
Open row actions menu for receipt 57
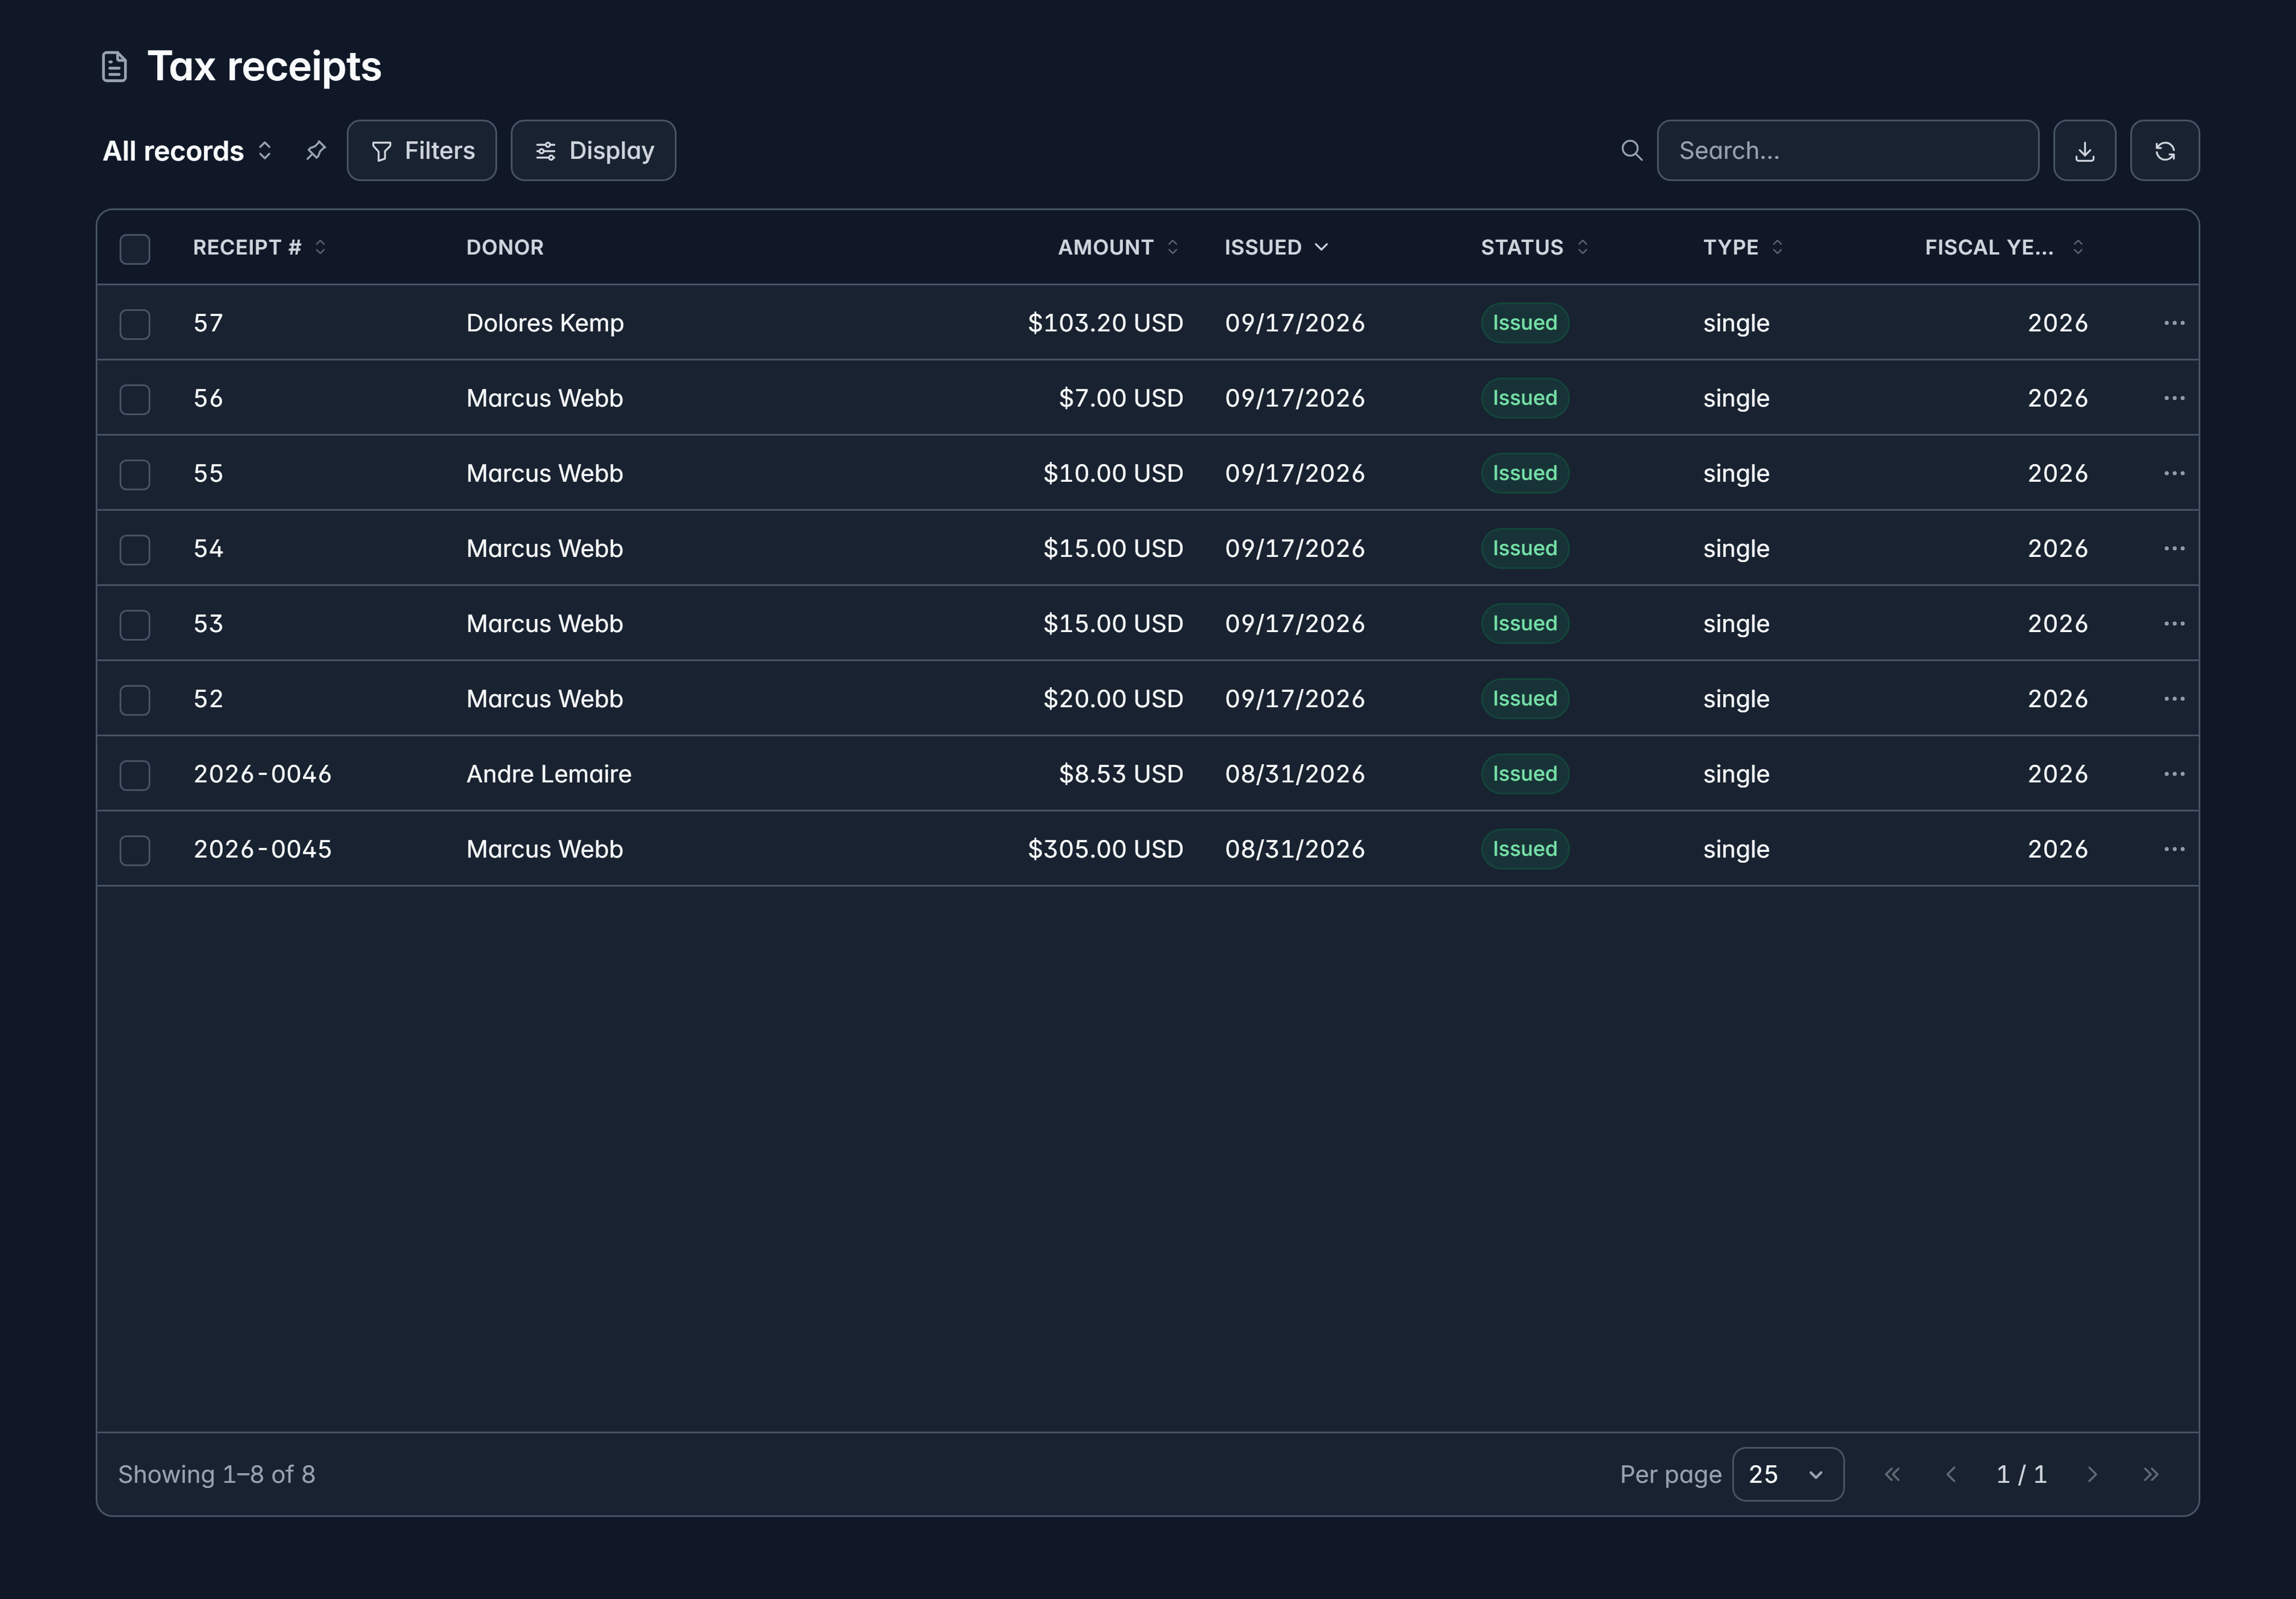(x=2173, y=323)
